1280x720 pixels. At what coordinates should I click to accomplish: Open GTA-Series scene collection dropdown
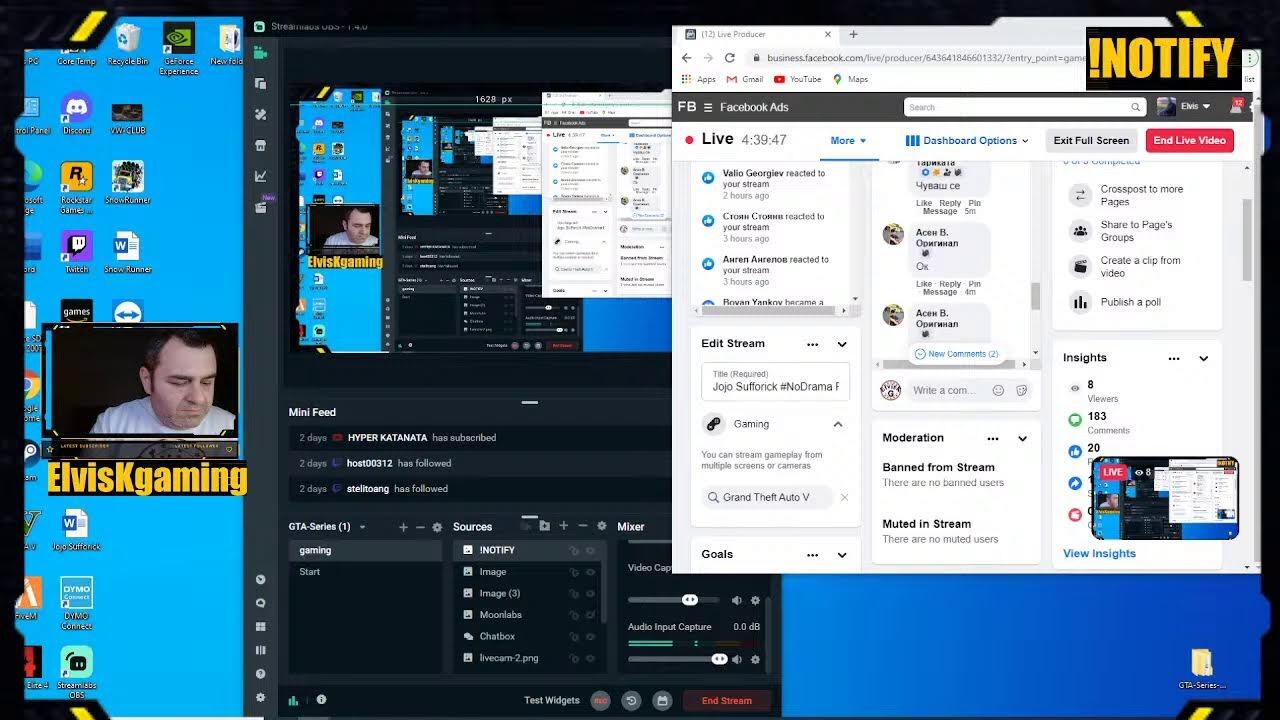(x=362, y=527)
